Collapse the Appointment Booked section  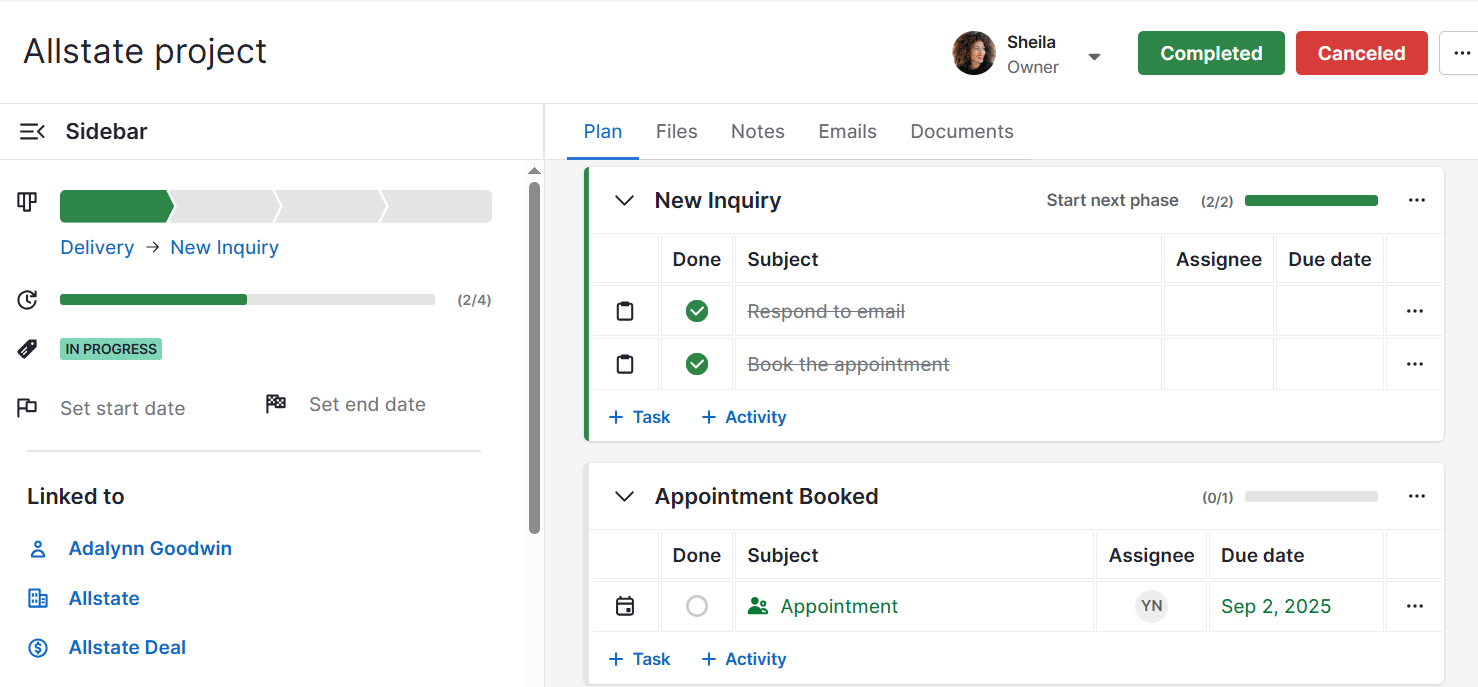[x=624, y=496]
